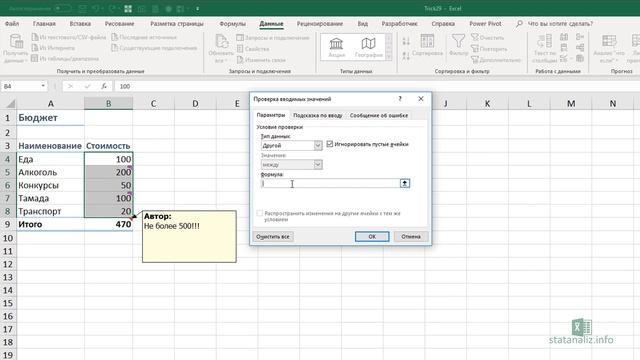
Task: Click Последние источники in ribbon
Action: click(144, 37)
